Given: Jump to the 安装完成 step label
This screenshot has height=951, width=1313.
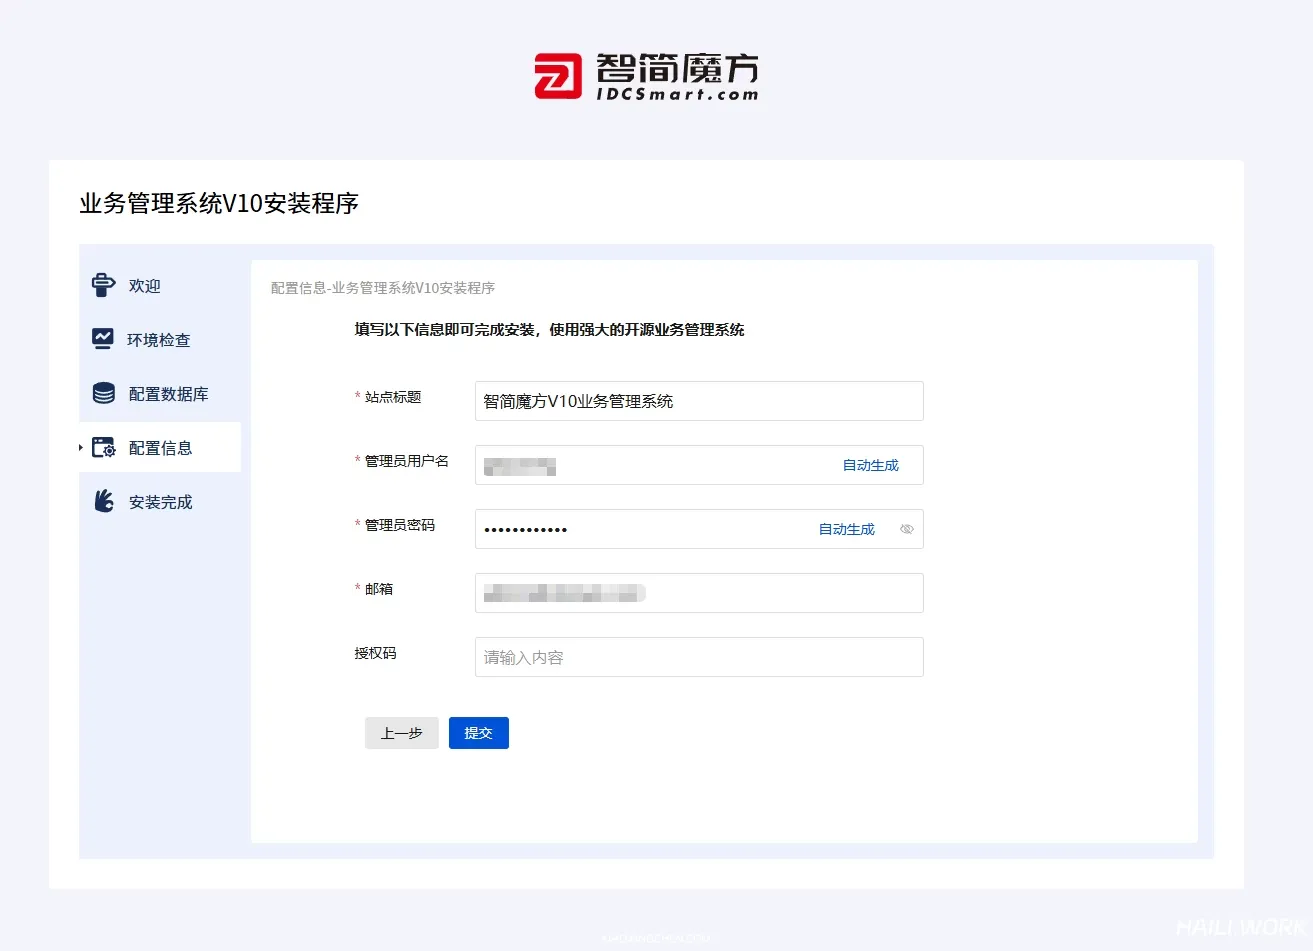Looking at the screenshot, I should pyautogui.click(x=160, y=502).
